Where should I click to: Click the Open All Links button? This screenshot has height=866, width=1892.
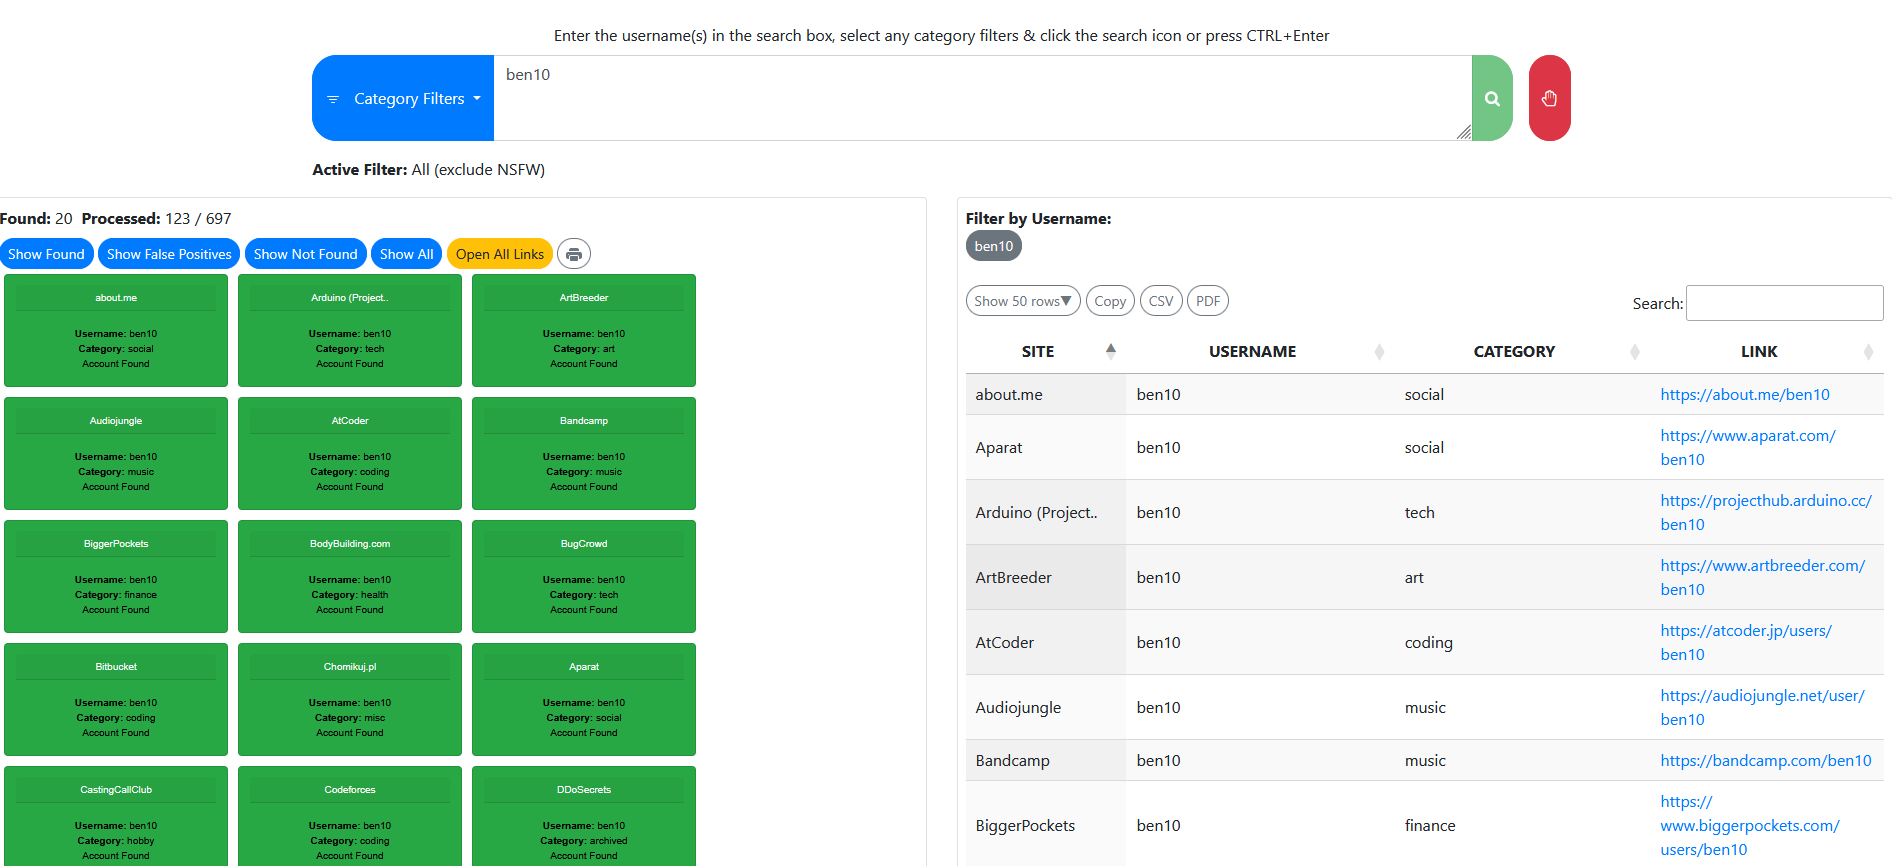point(499,254)
